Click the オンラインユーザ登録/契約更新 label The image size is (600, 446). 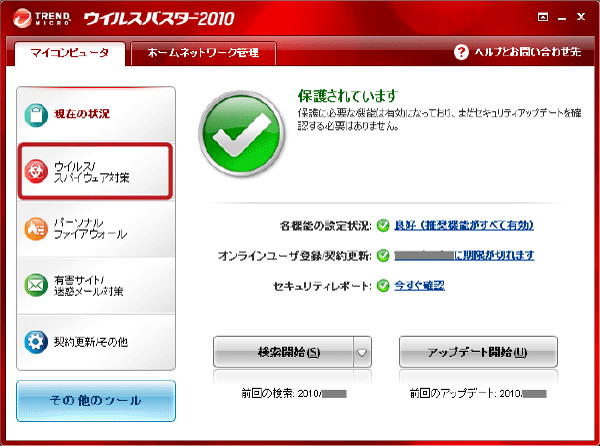point(295,256)
